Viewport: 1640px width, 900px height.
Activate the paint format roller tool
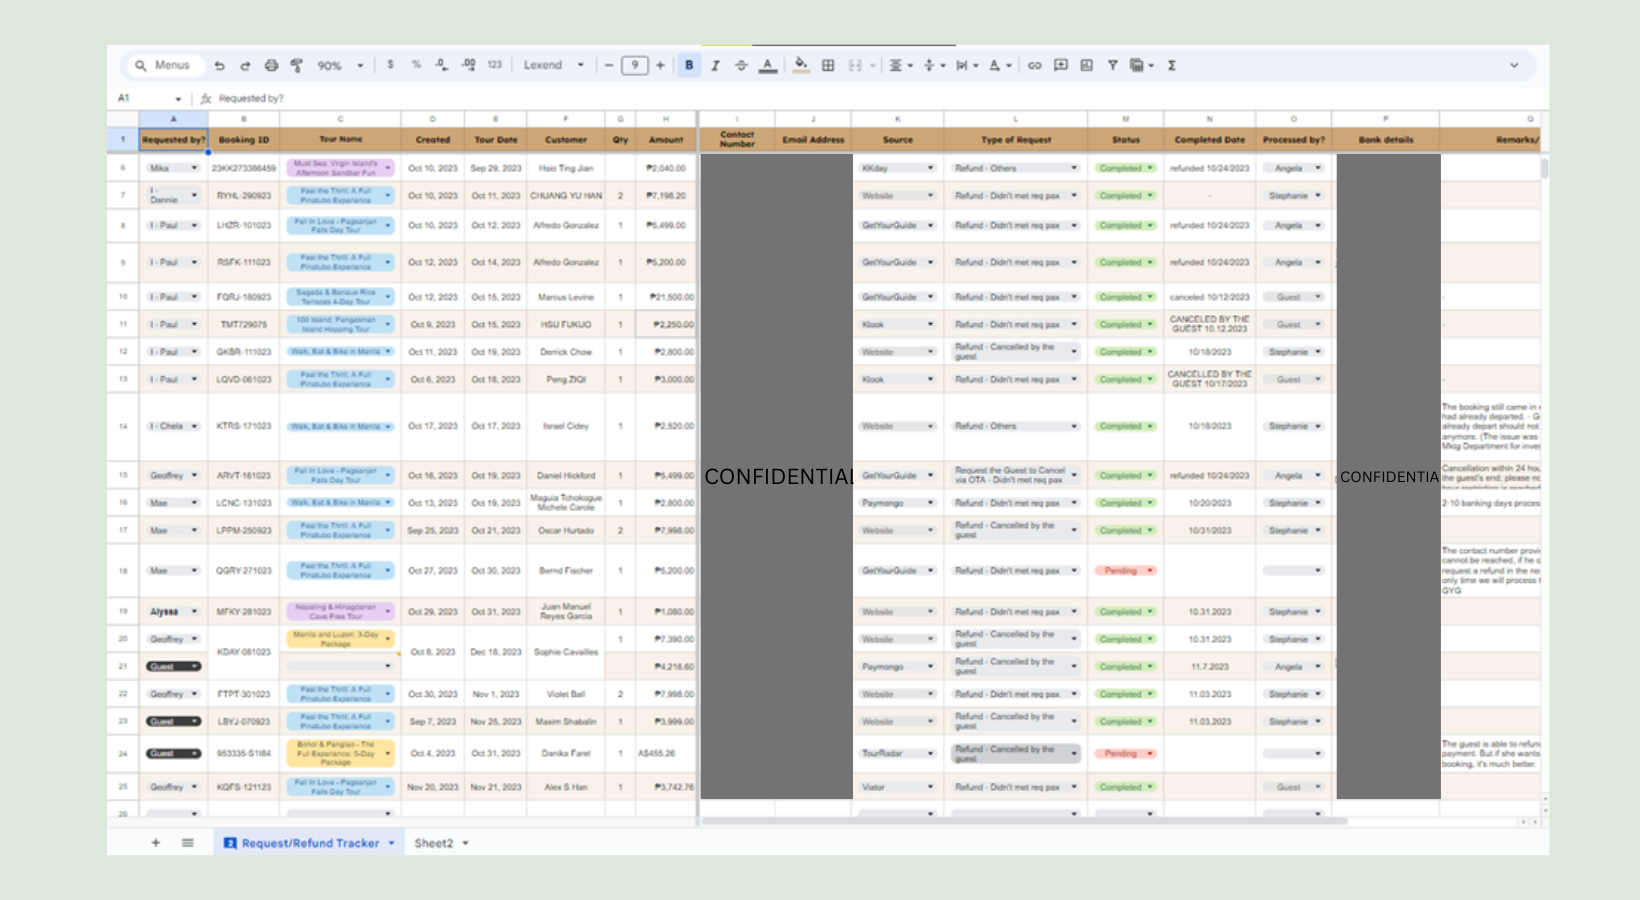(x=297, y=66)
